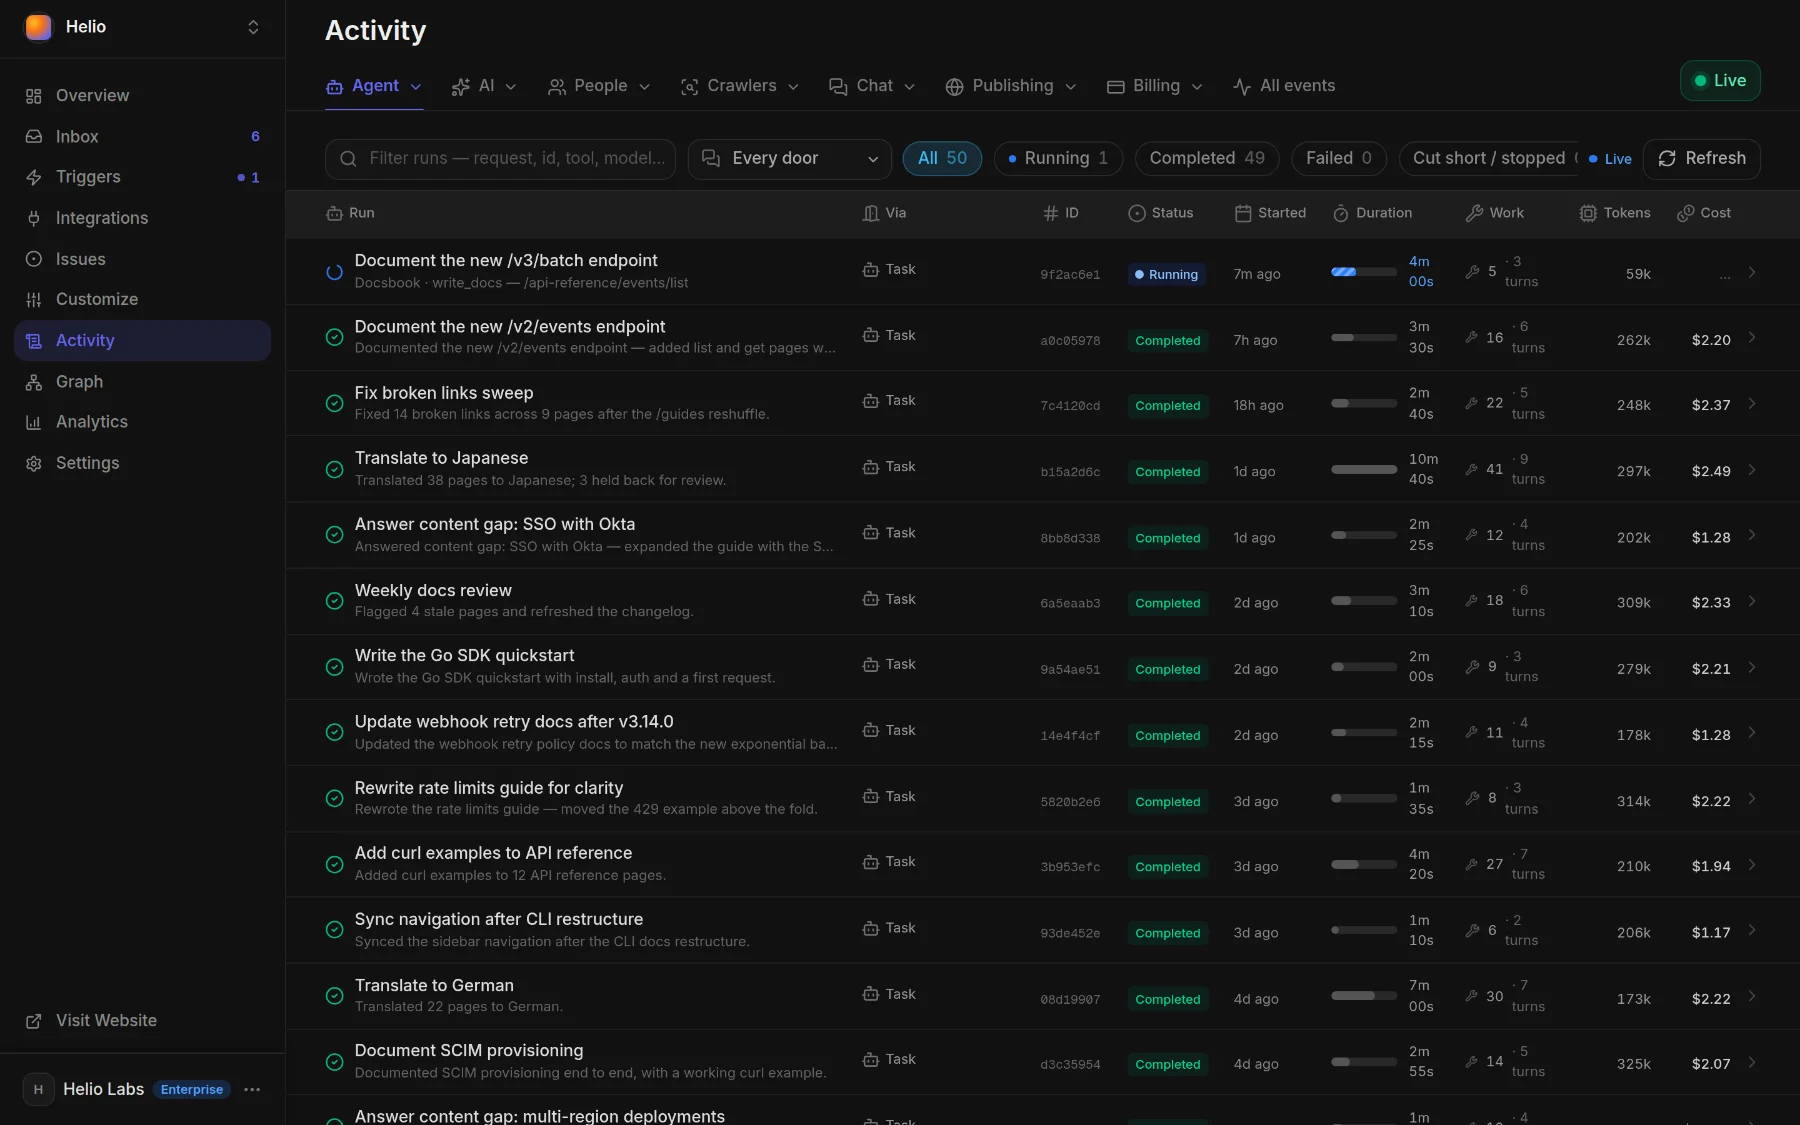Viewport: 1800px width, 1125px height.
Task: Open the Every door dropdown
Action: pyautogui.click(x=790, y=159)
